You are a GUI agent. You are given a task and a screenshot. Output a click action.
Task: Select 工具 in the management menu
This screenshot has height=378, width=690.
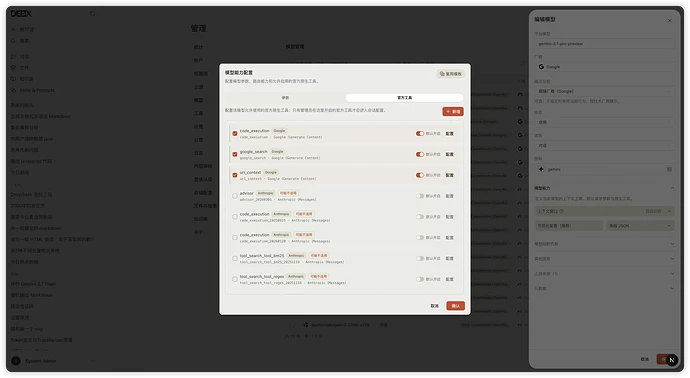click(198, 113)
